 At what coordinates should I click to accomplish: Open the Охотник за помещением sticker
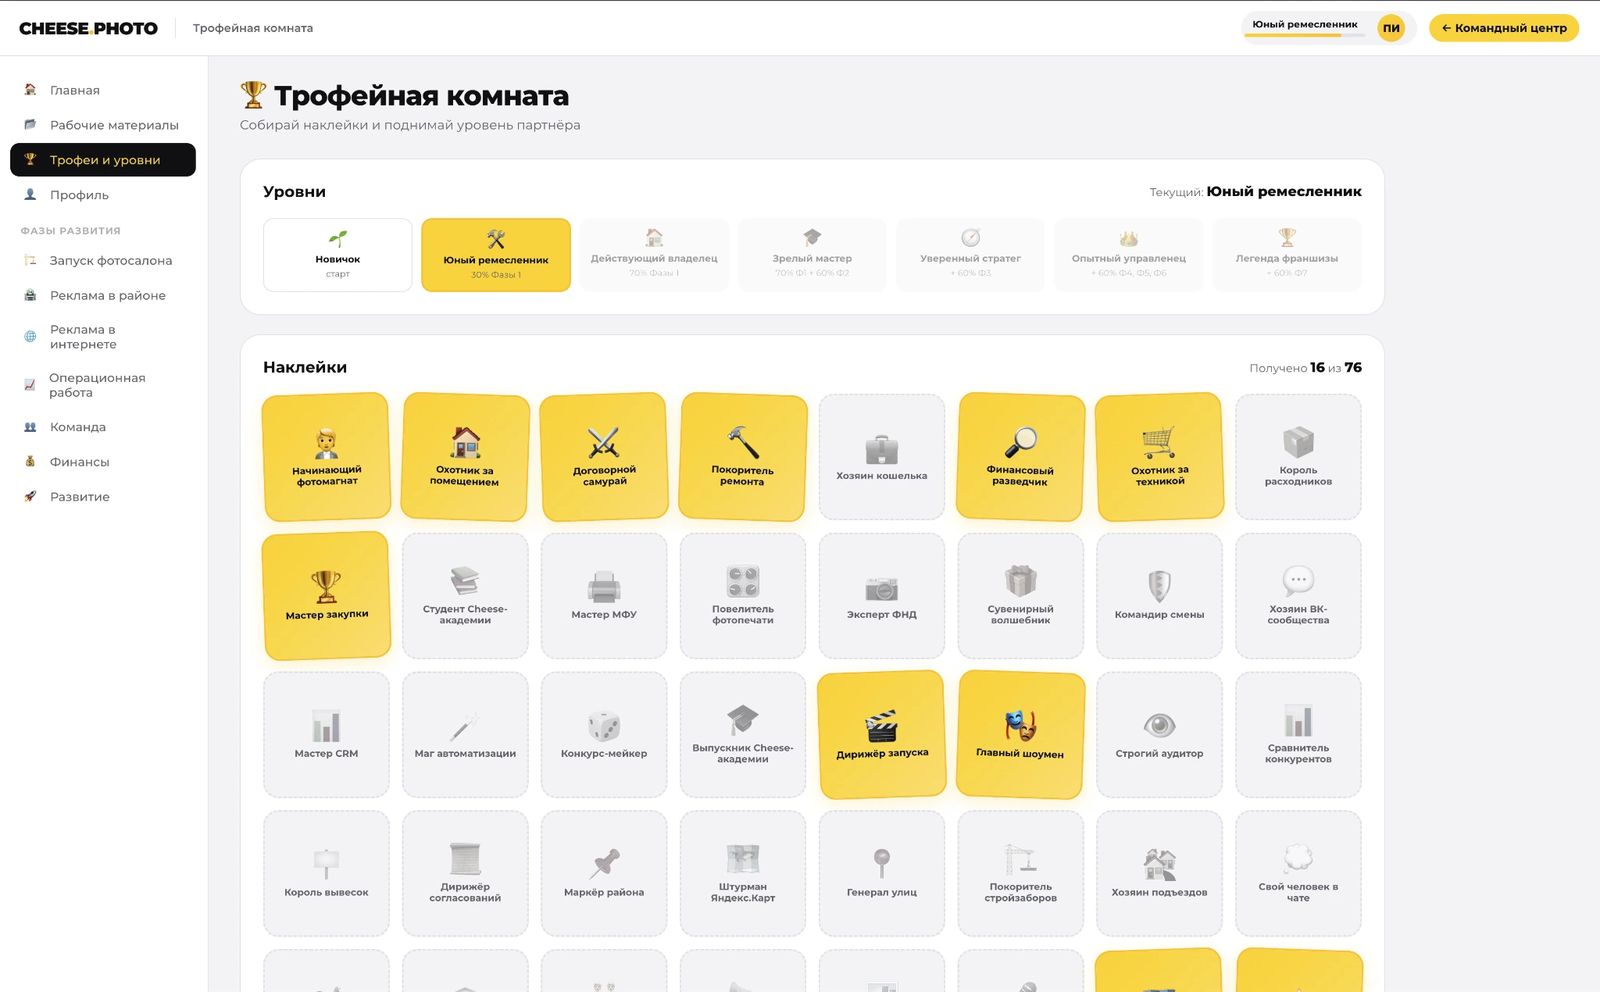coord(465,457)
